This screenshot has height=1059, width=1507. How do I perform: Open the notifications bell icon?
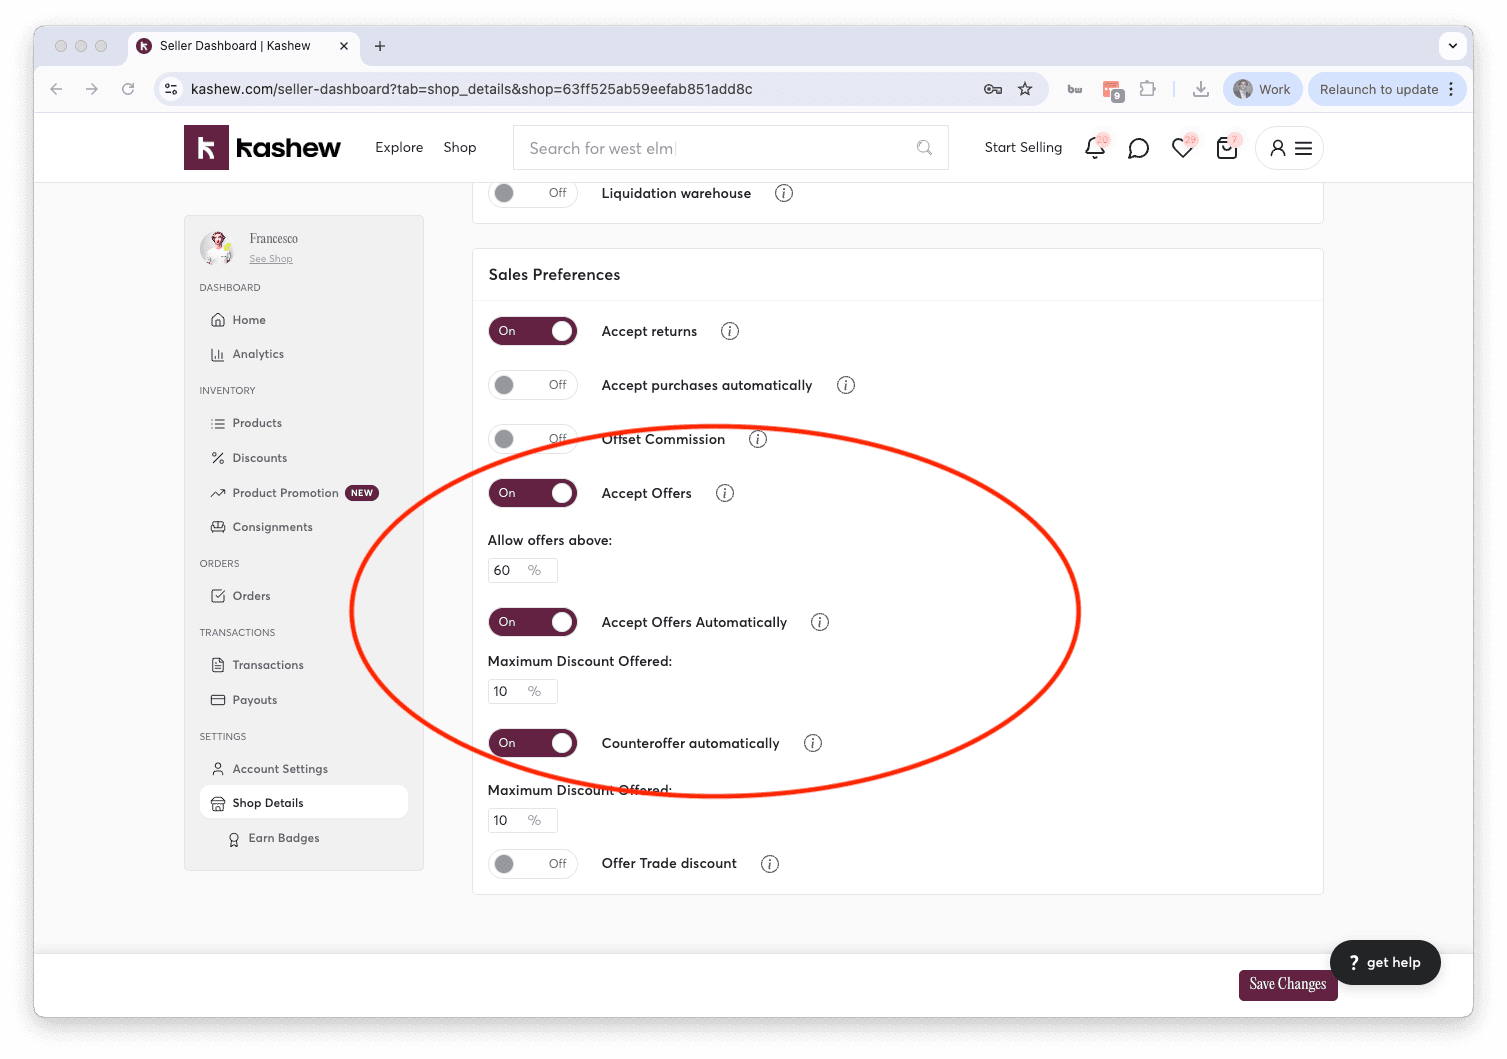[x=1095, y=148]
